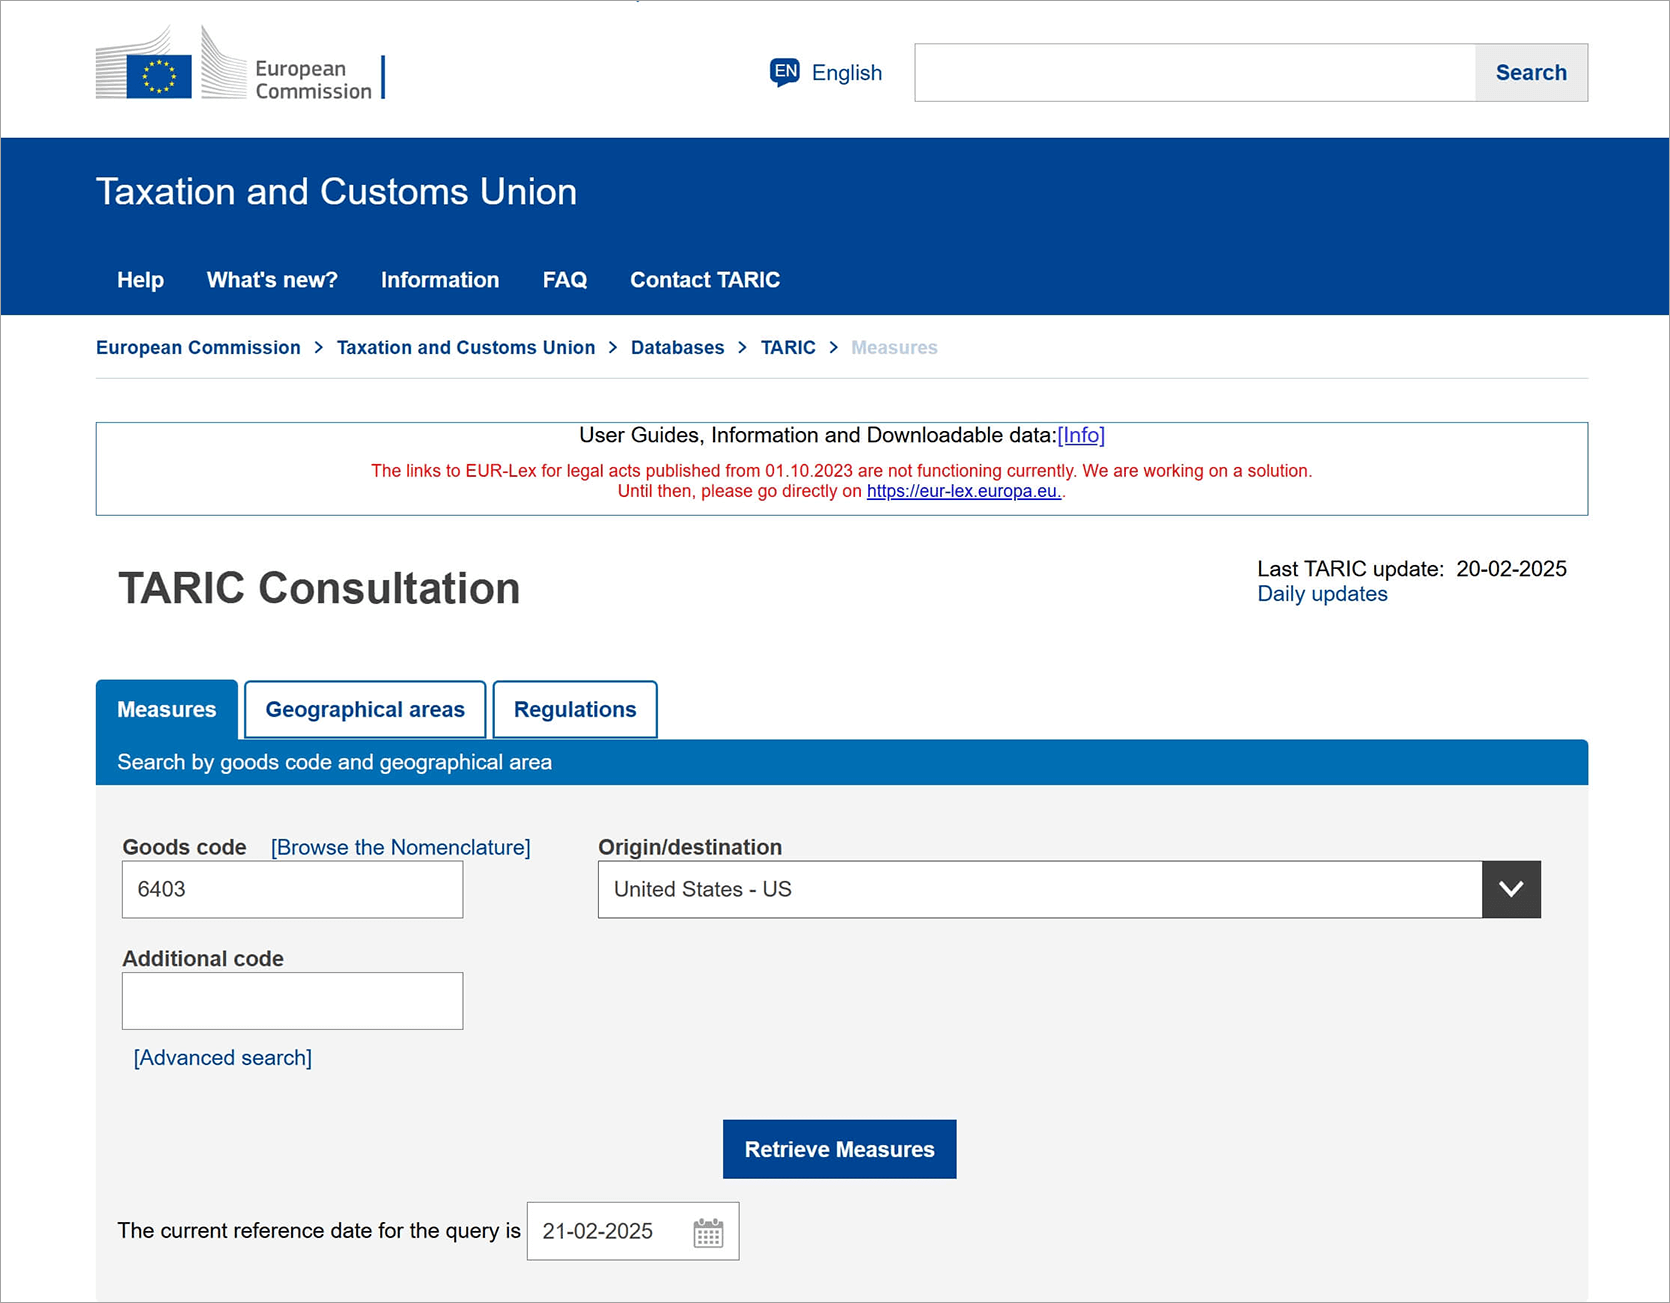This screenshot has width=1670, height=1303.
Task: Select the Measures tab
Action: coord(167,709)
